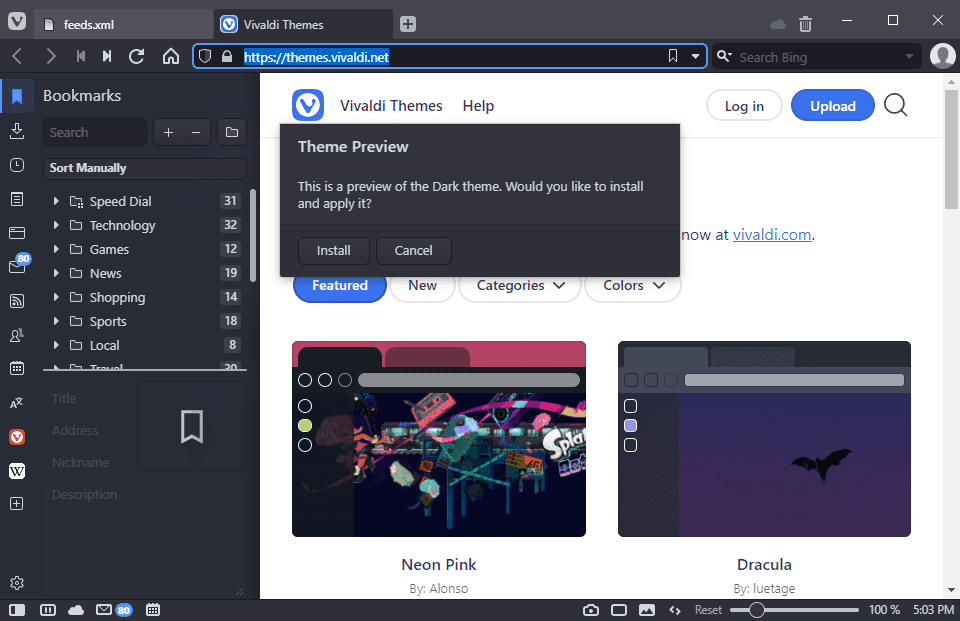Open the History panel
Image resolution: width=960 pixels, height=621 pixels.
coord(17,165)
